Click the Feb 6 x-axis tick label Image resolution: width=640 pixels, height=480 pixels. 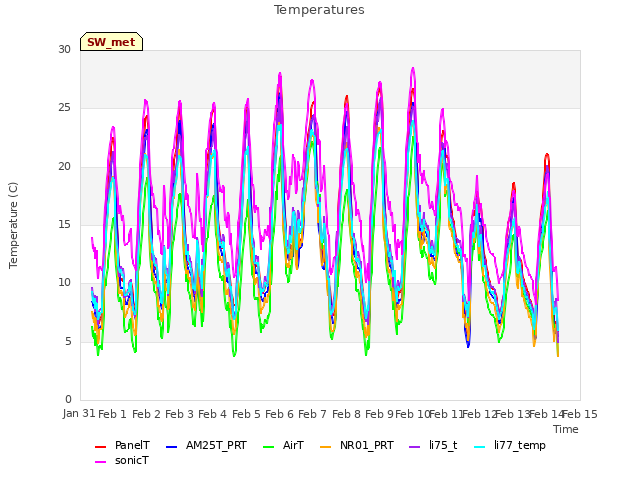point(279,414)
